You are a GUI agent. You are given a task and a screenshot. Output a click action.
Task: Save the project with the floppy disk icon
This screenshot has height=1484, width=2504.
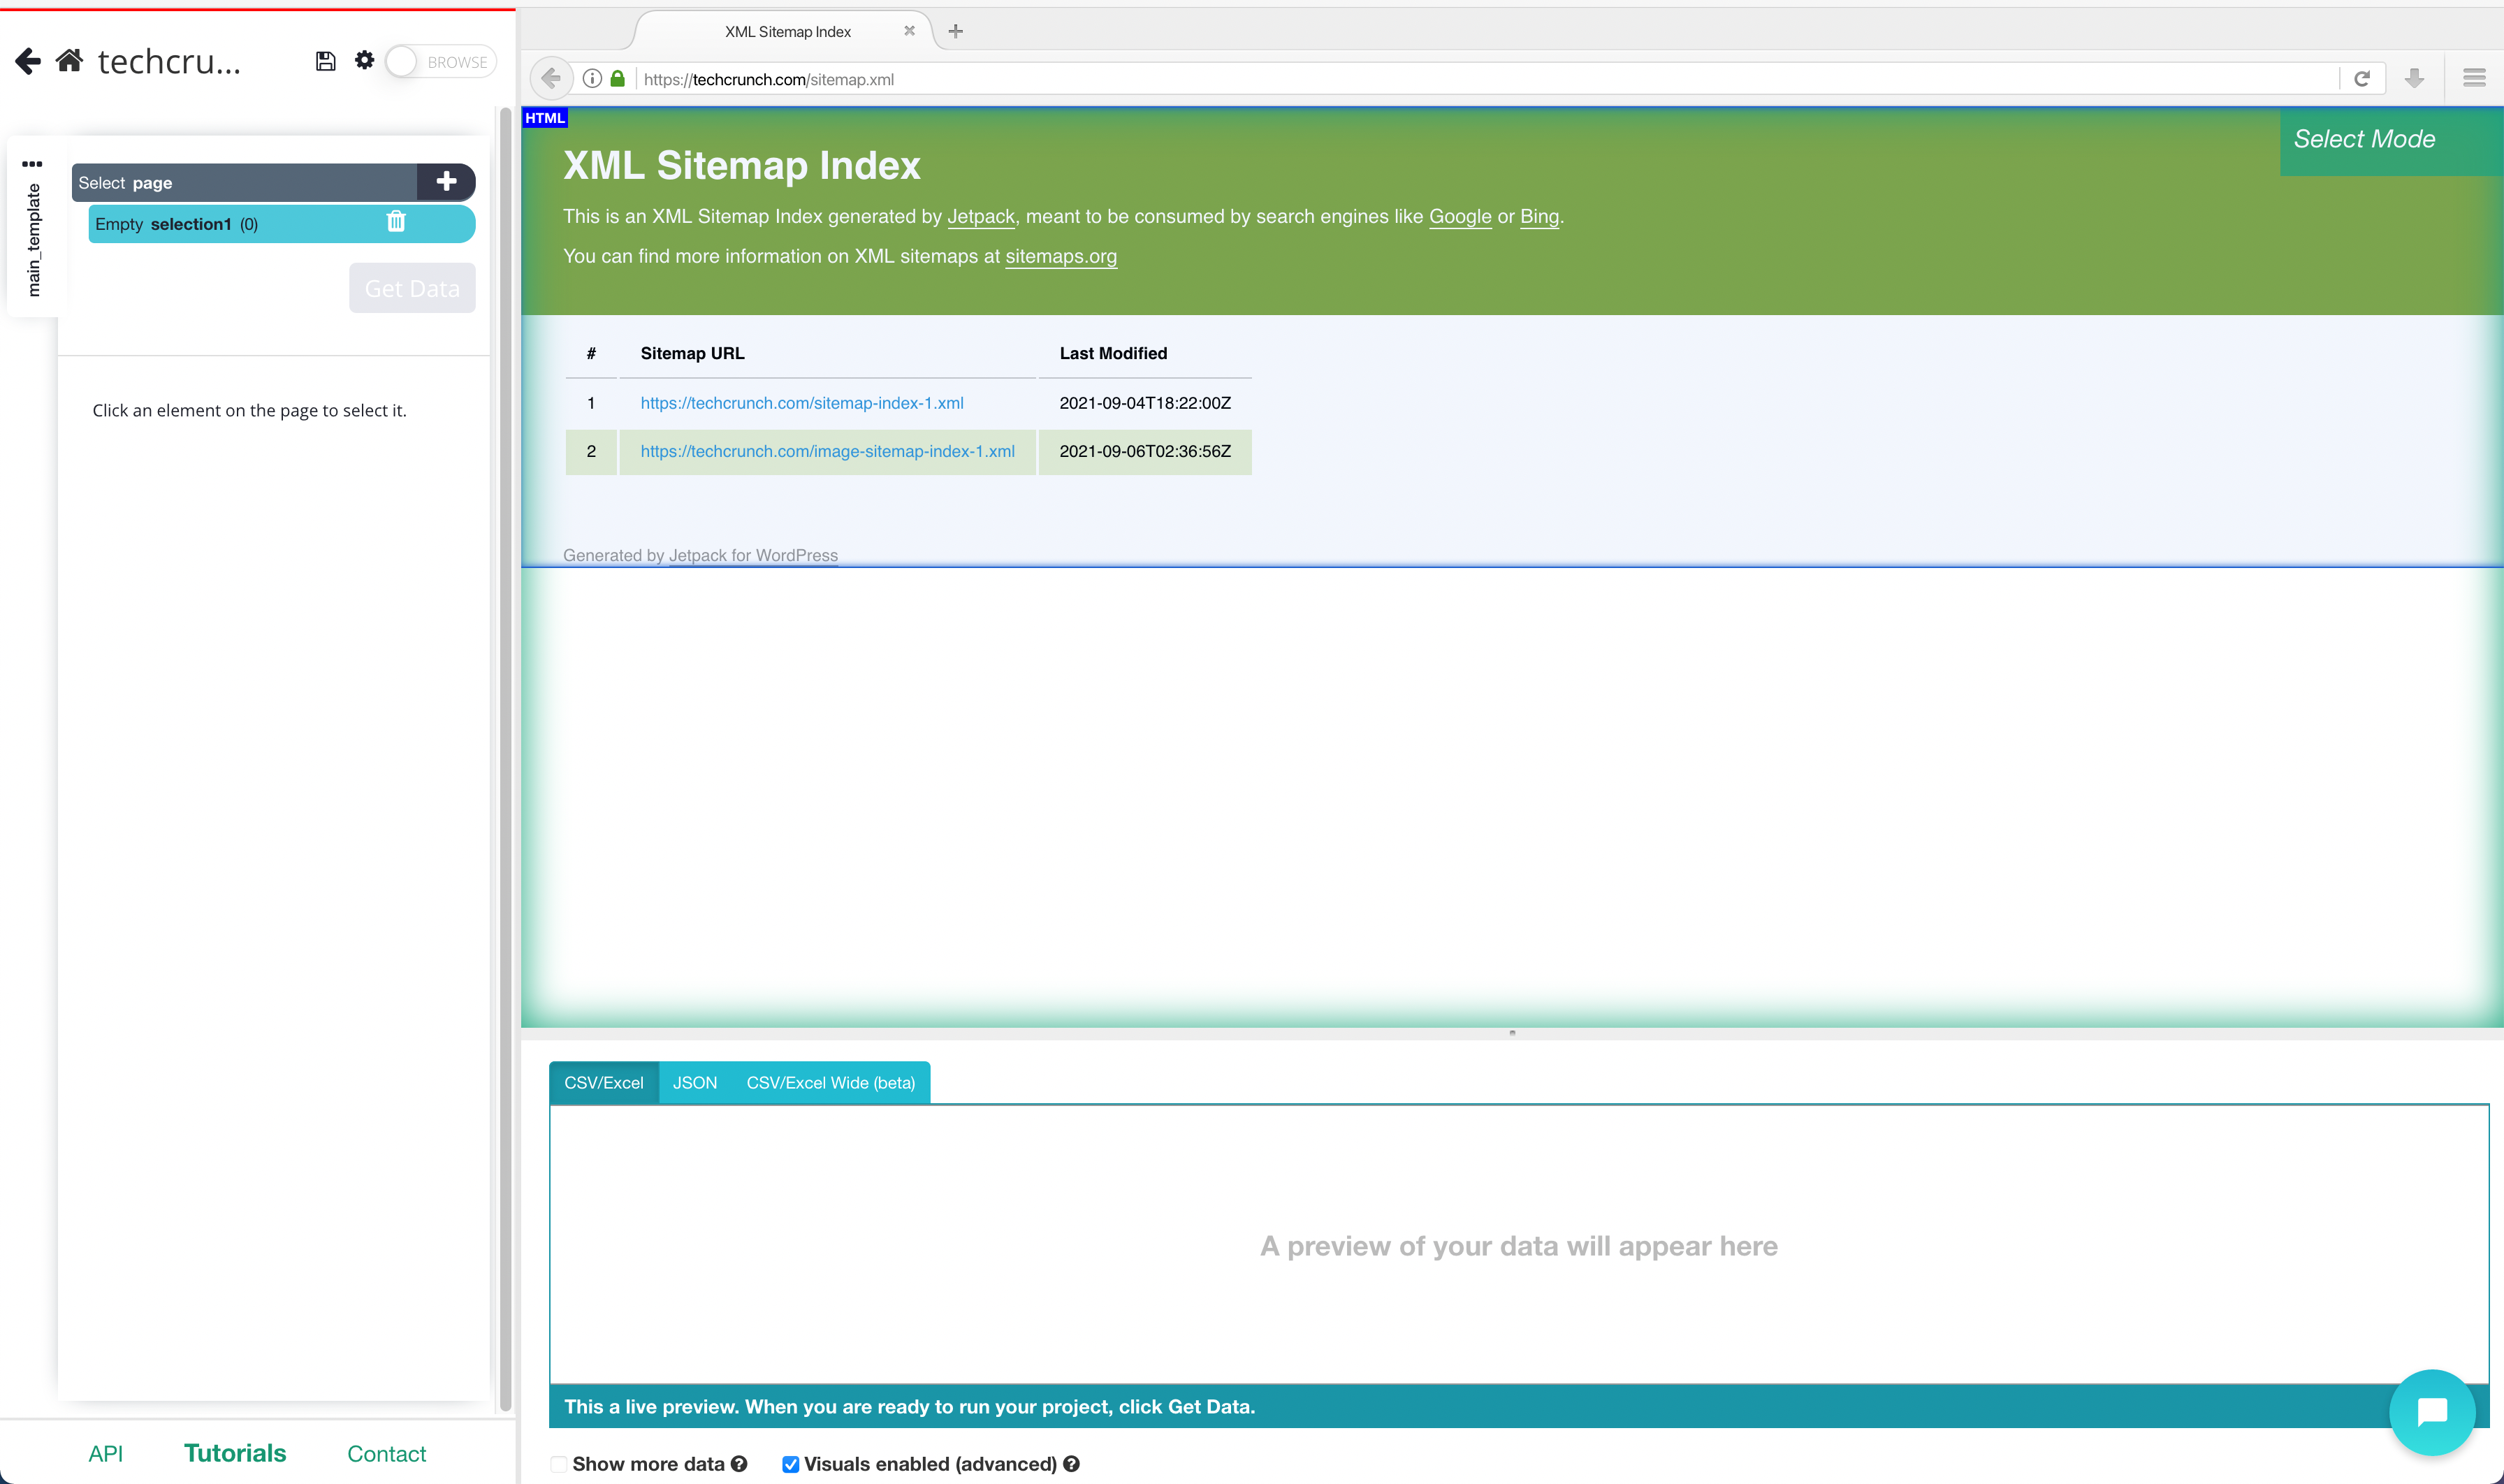[325, 61]
